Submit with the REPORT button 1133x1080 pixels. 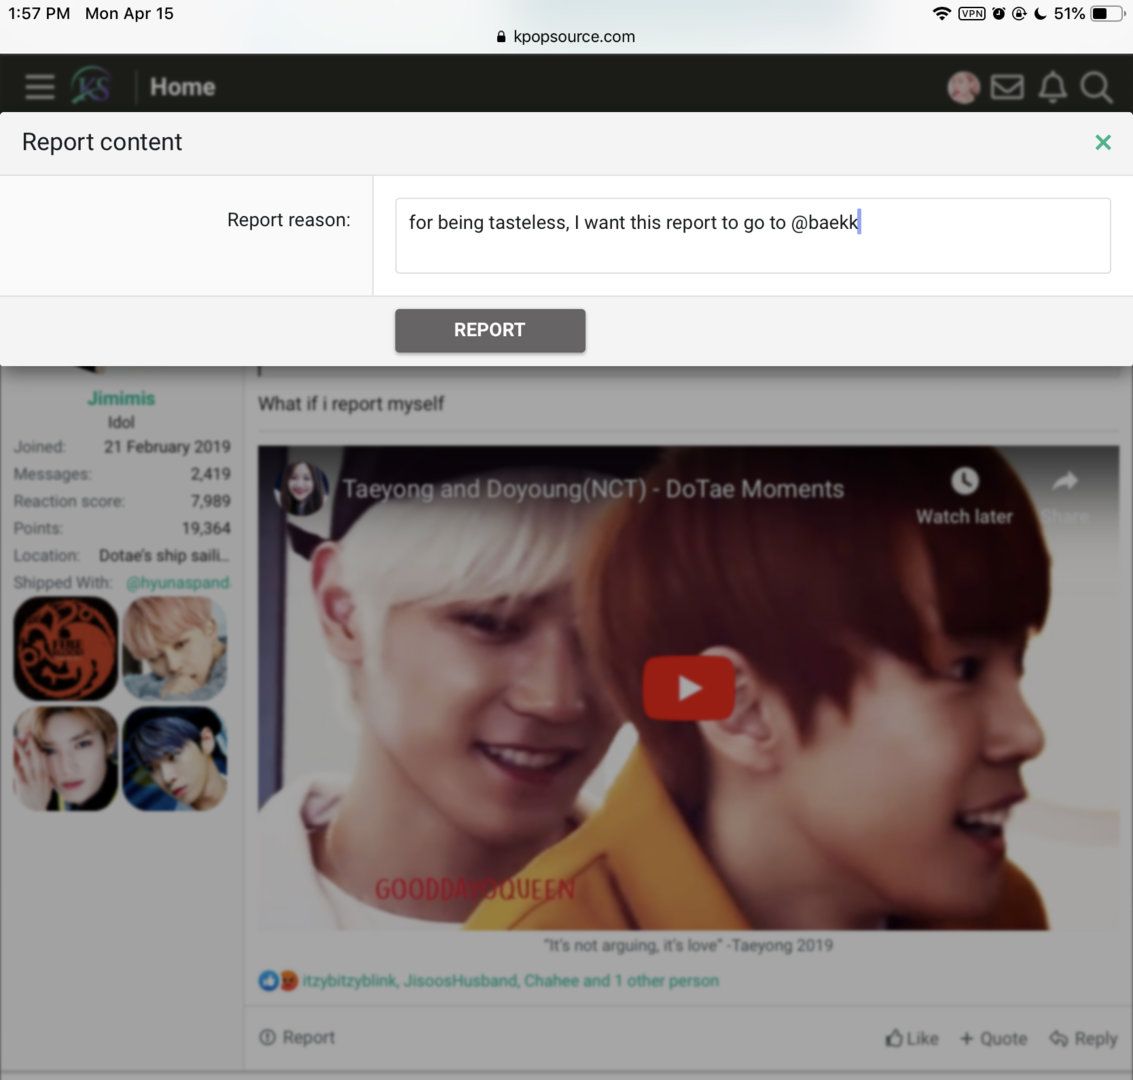(x=490, y=330)
